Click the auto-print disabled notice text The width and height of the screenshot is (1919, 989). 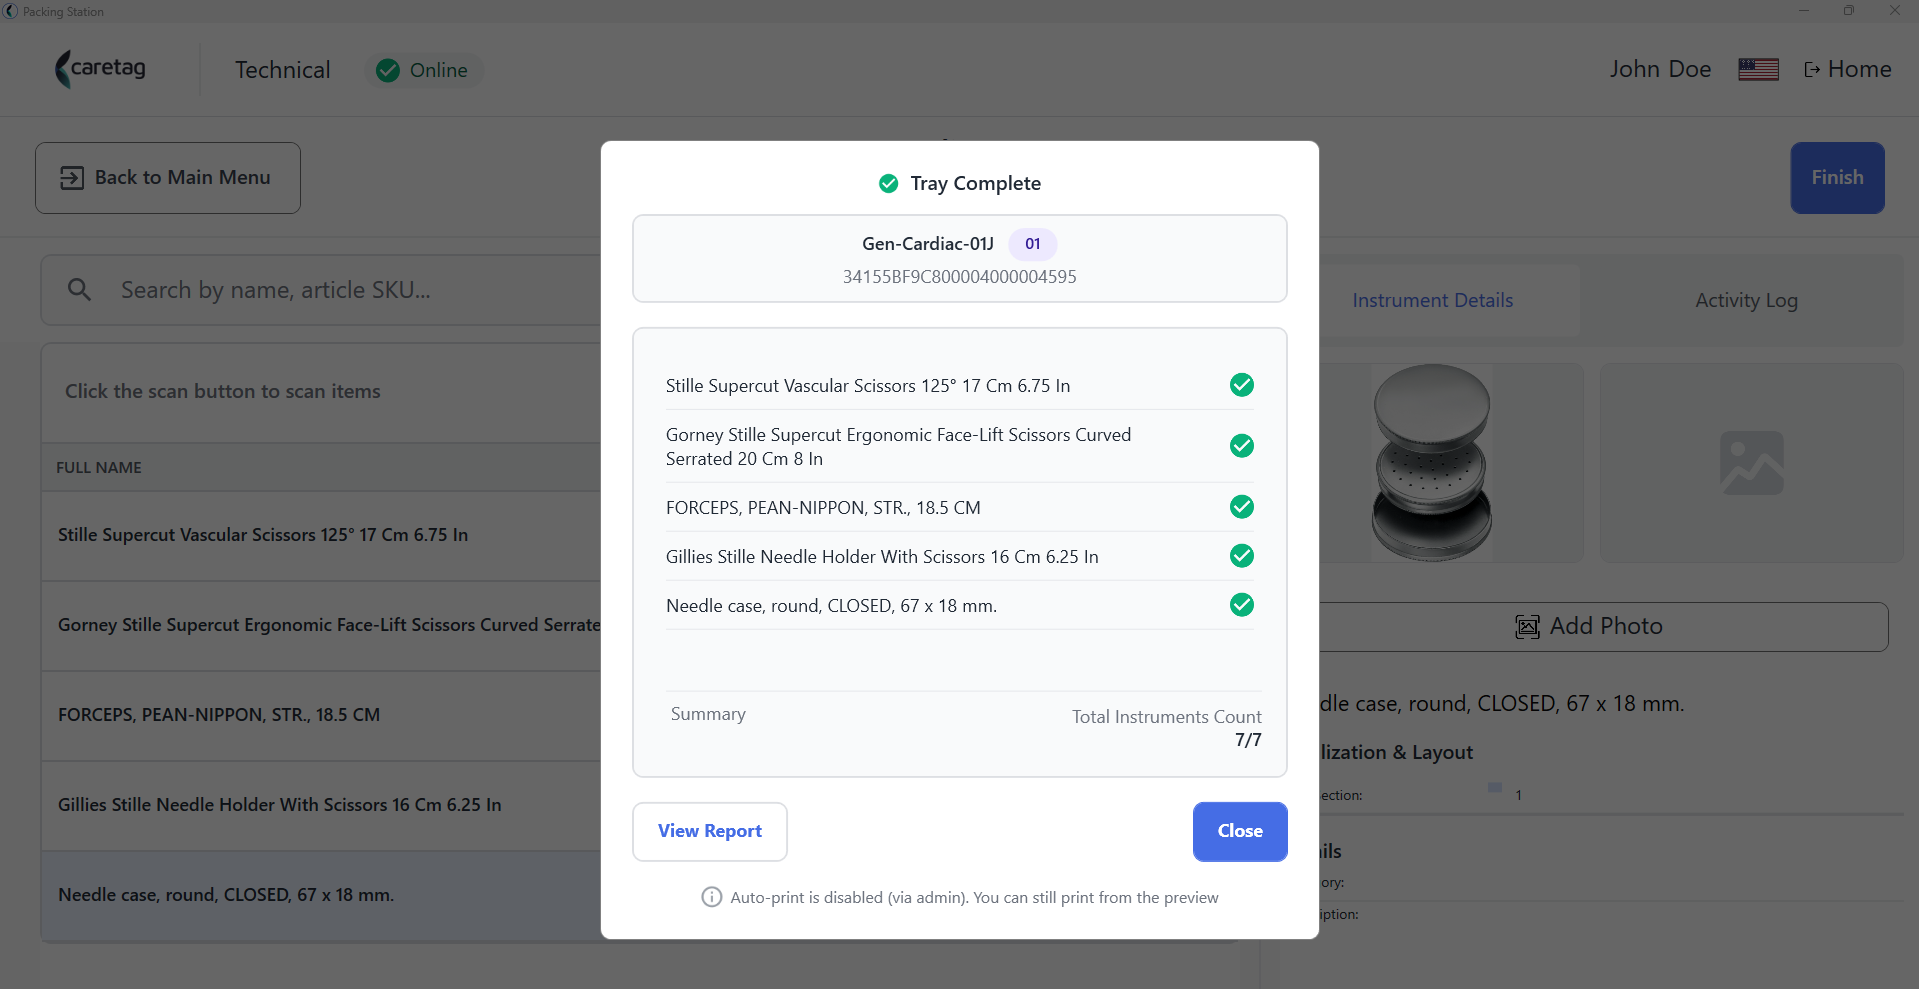(974, 898)
